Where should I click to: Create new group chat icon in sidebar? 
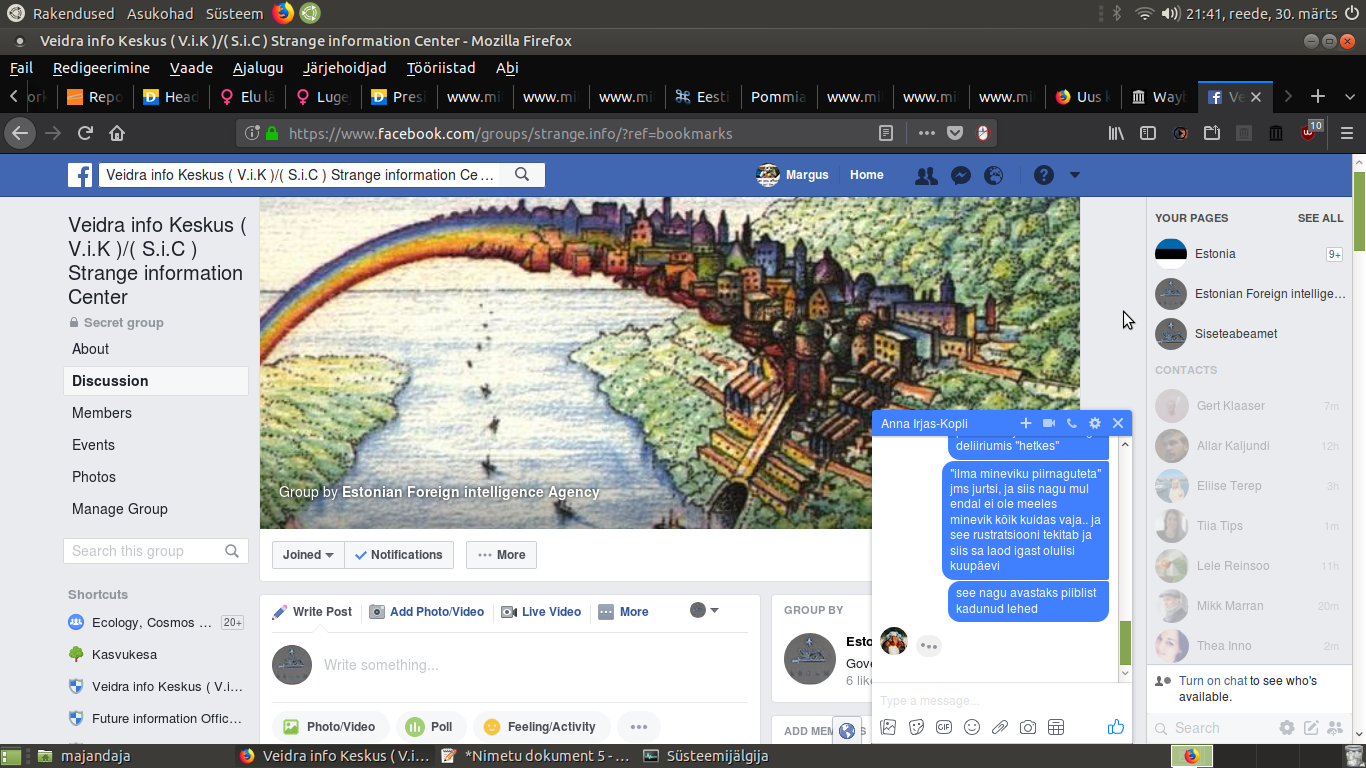(x=1335, y=728)
